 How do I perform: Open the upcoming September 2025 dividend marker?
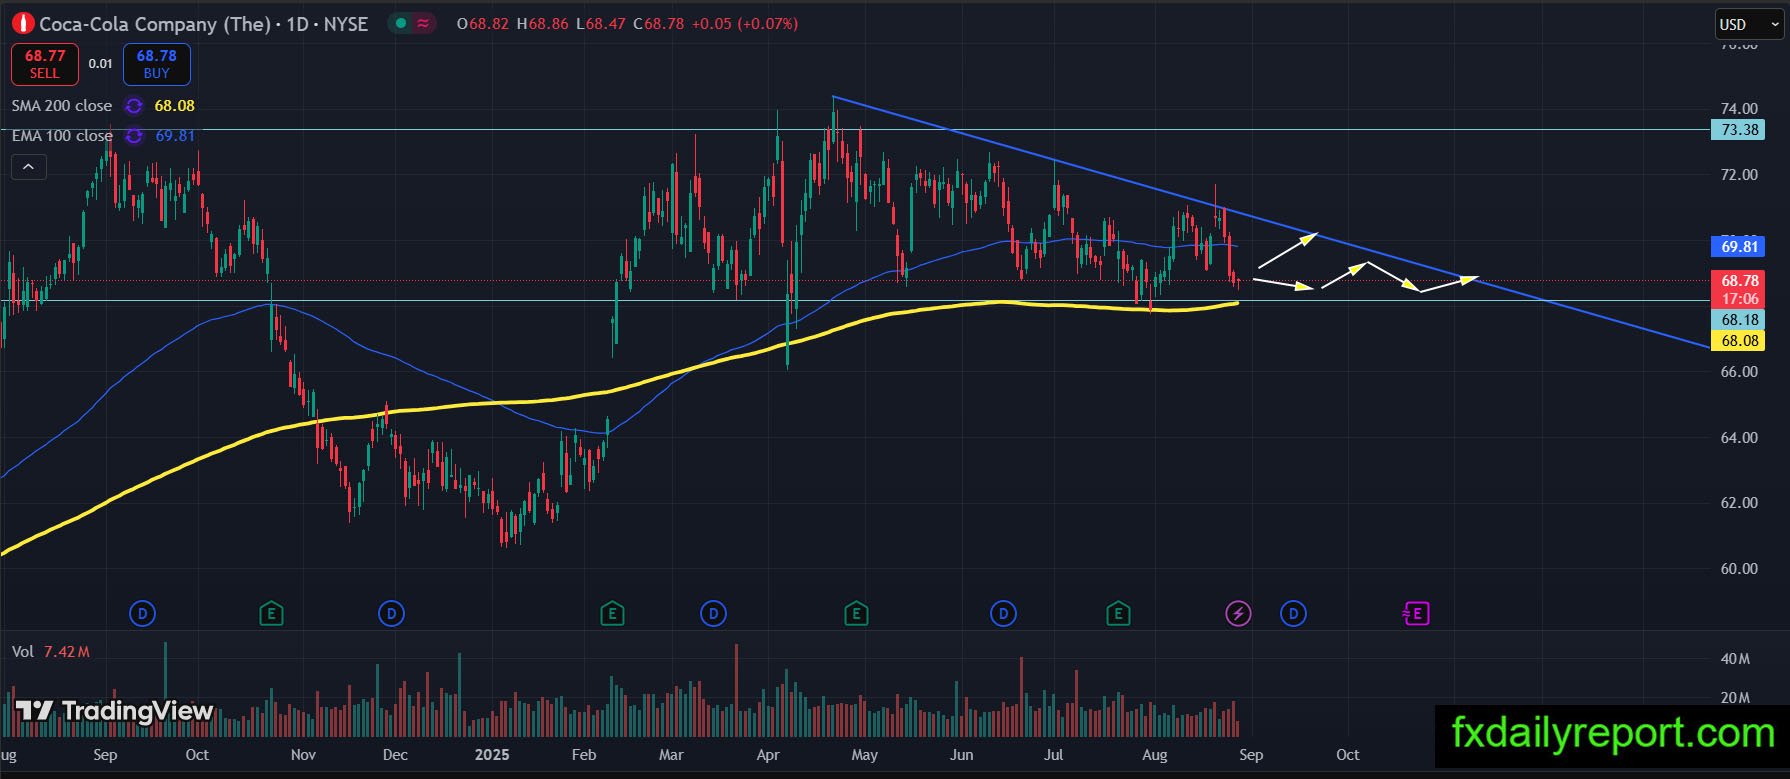pyautogui.click(x=1293, y=613)
